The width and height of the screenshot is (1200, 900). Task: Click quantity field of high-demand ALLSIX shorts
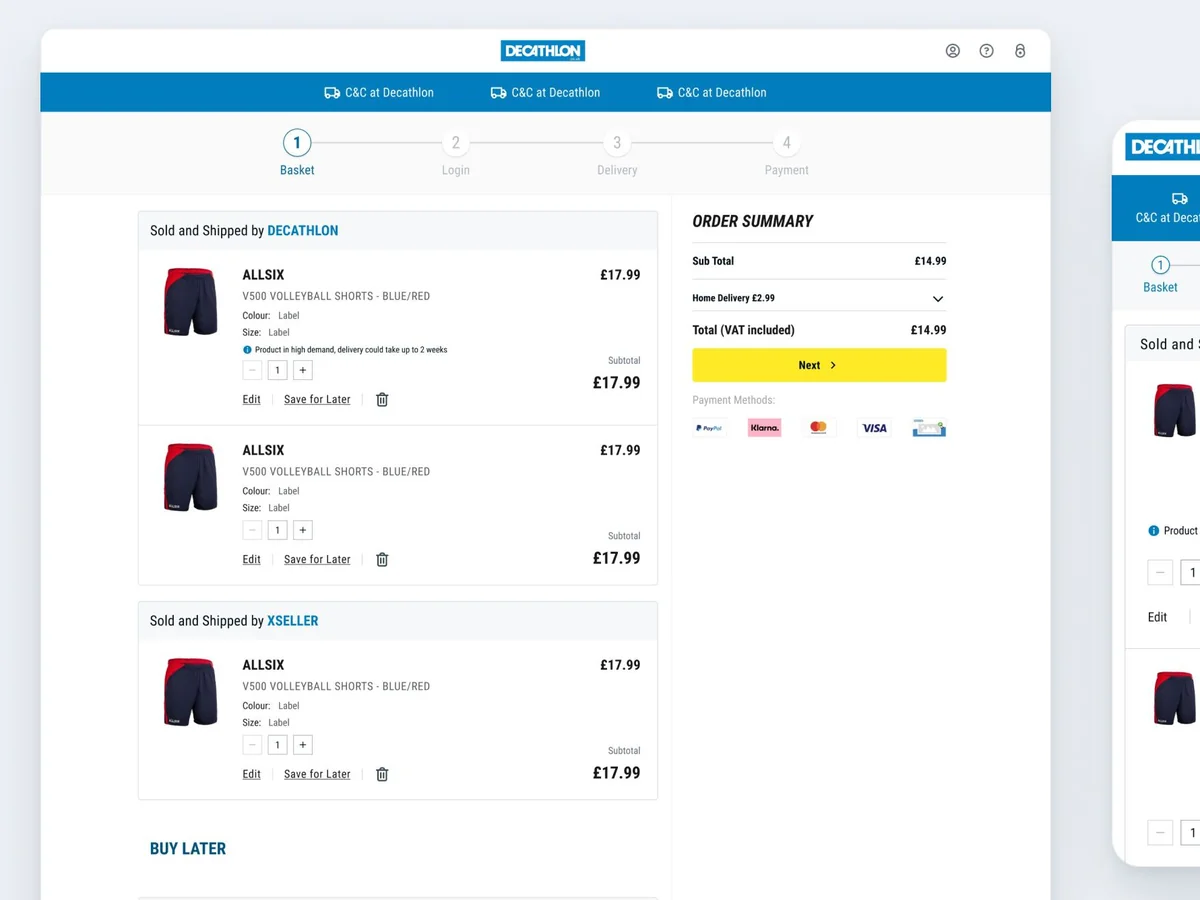[277, 370]
